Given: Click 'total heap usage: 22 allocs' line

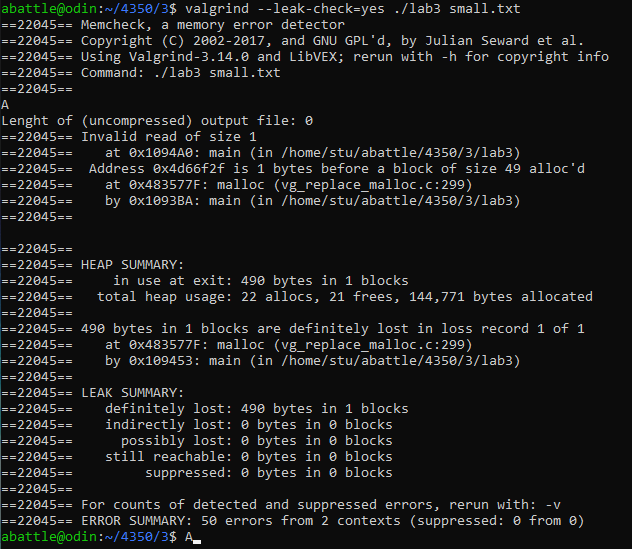Looking at the screenshot, I should [345, 297].
